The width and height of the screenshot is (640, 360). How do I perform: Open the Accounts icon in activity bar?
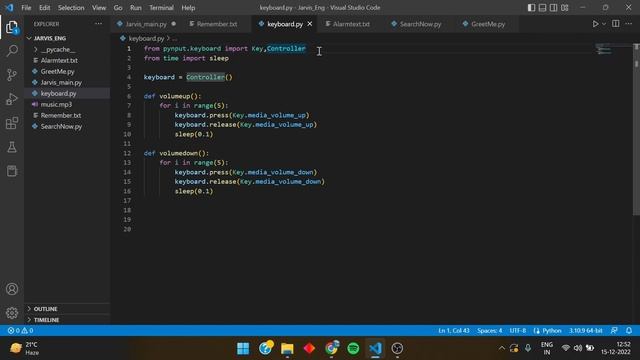(x=12, y=289)
